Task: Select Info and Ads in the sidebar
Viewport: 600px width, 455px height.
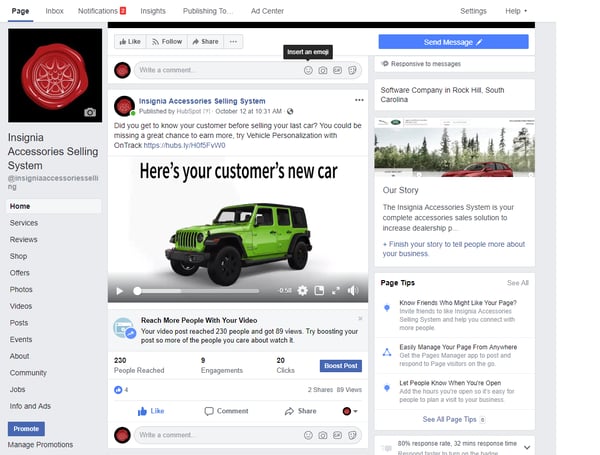Action: [x=30, y=406]
